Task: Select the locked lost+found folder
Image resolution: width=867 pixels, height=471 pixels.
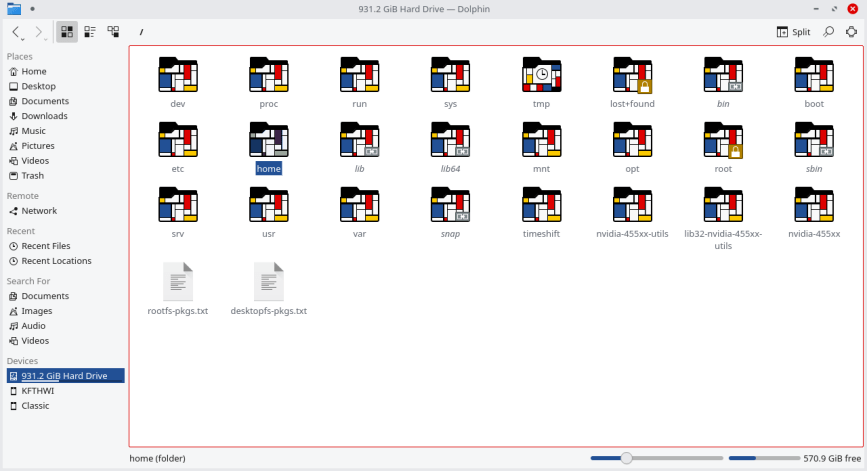Action: coord(633,75)
